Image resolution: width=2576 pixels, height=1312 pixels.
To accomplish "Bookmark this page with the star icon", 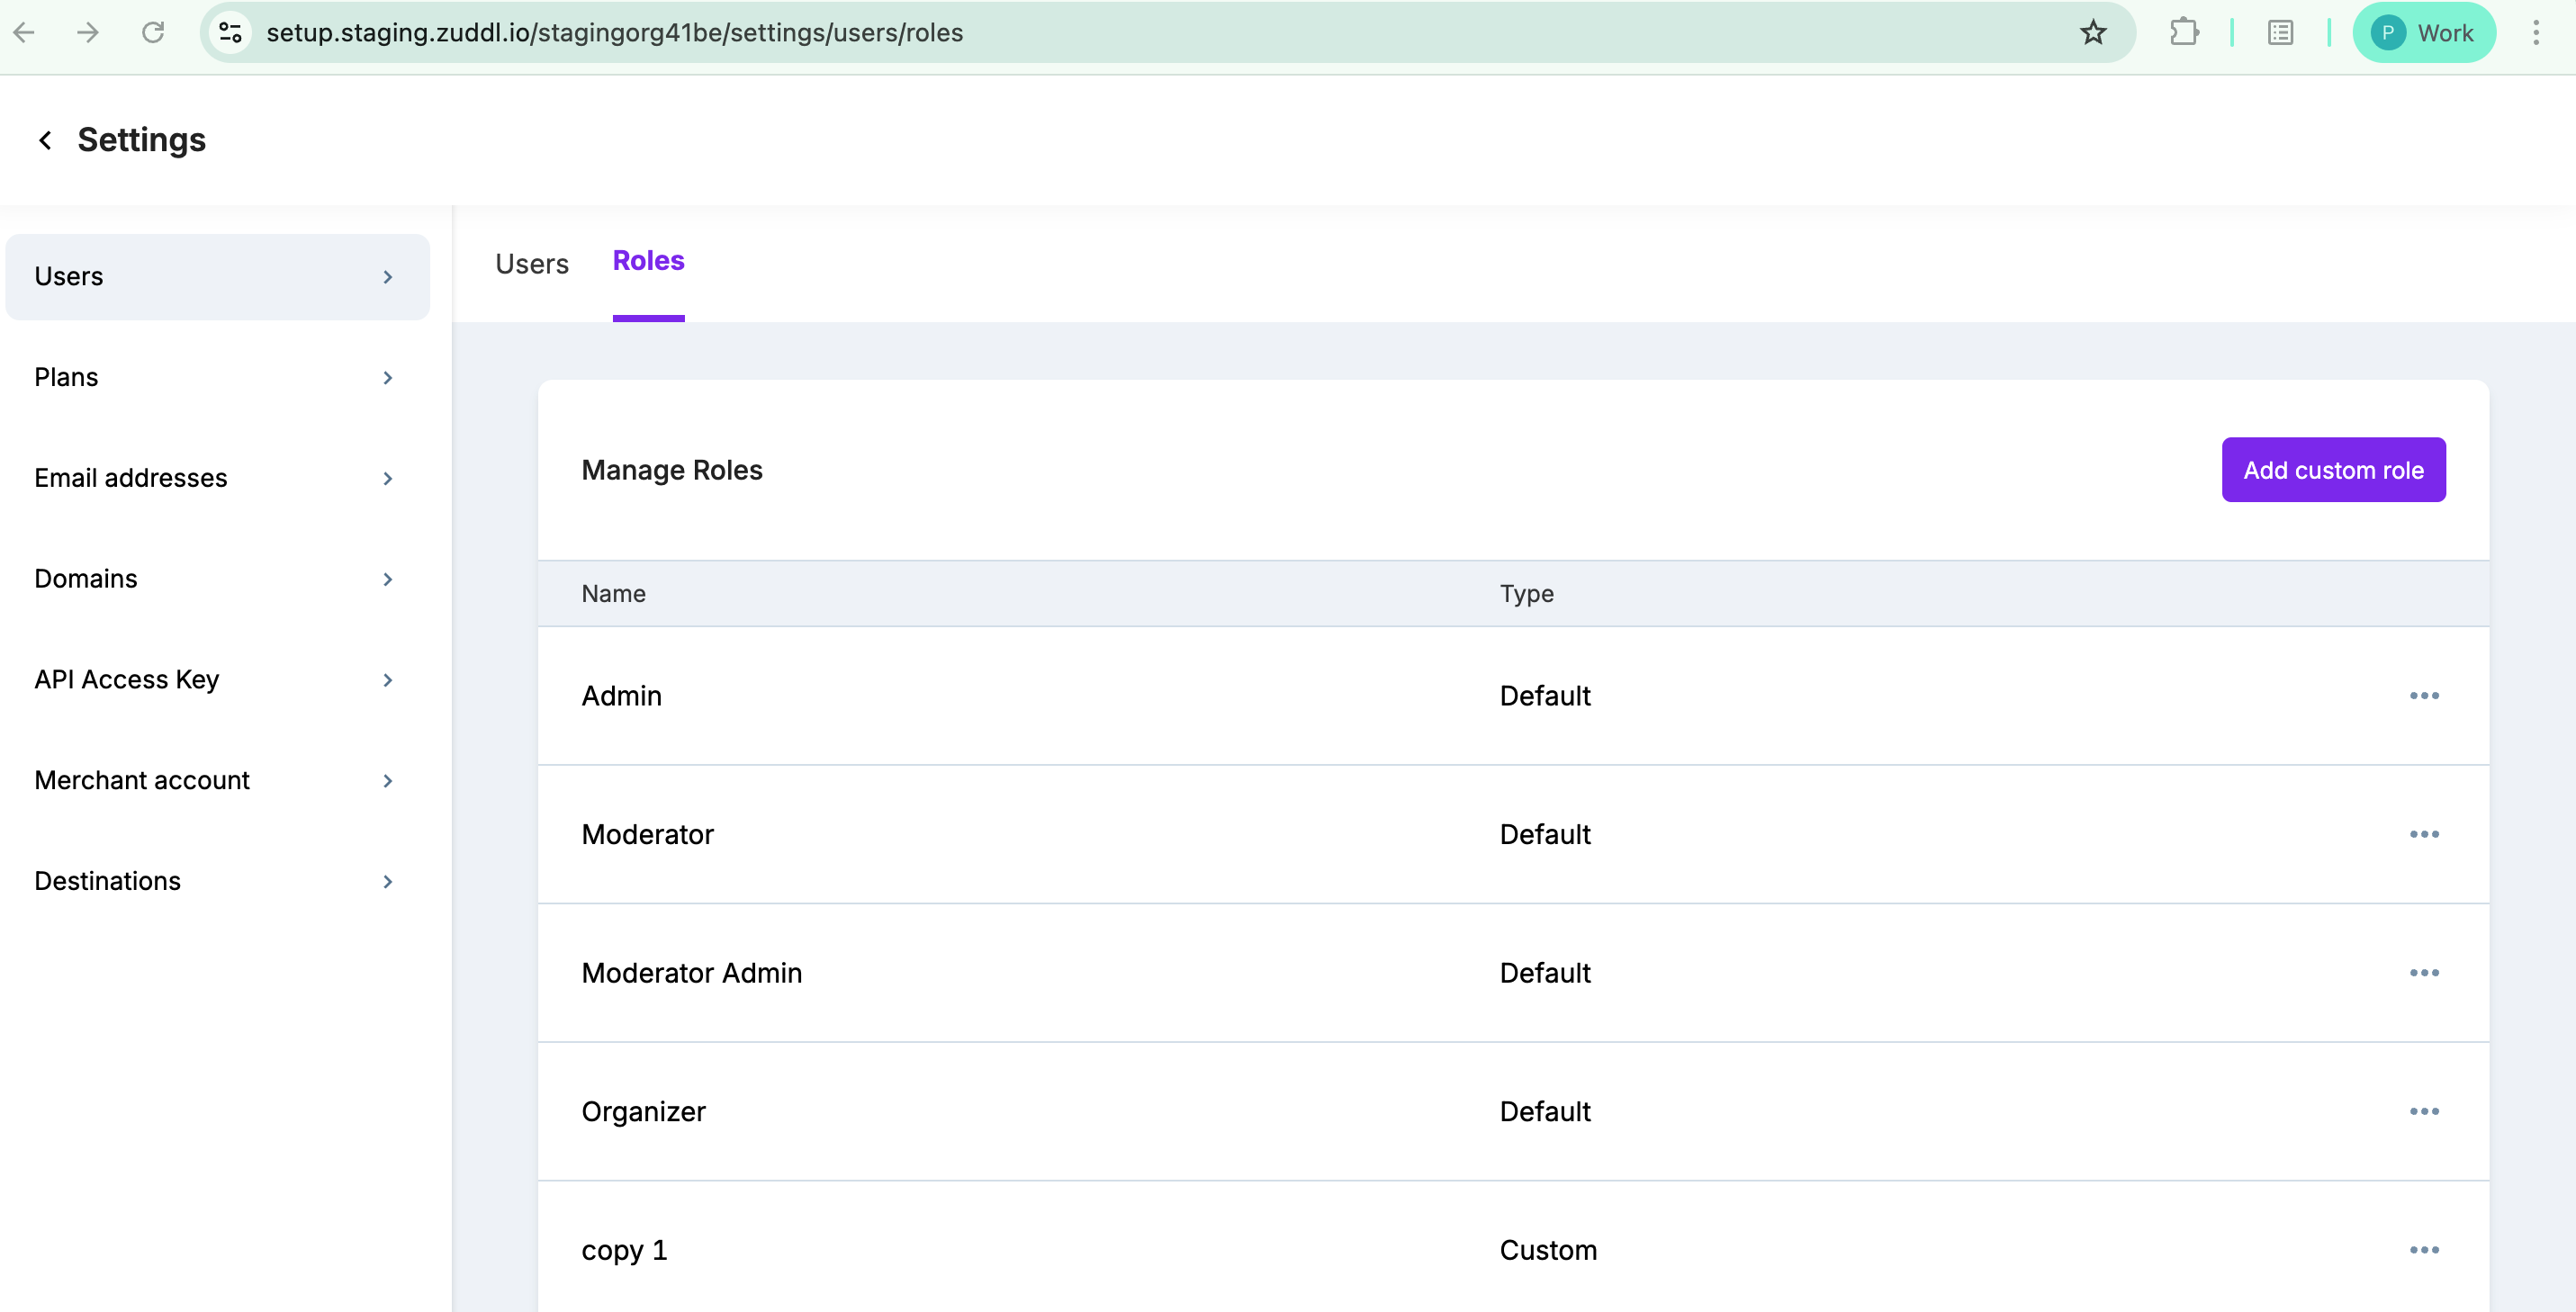I will pos(2092,33).
